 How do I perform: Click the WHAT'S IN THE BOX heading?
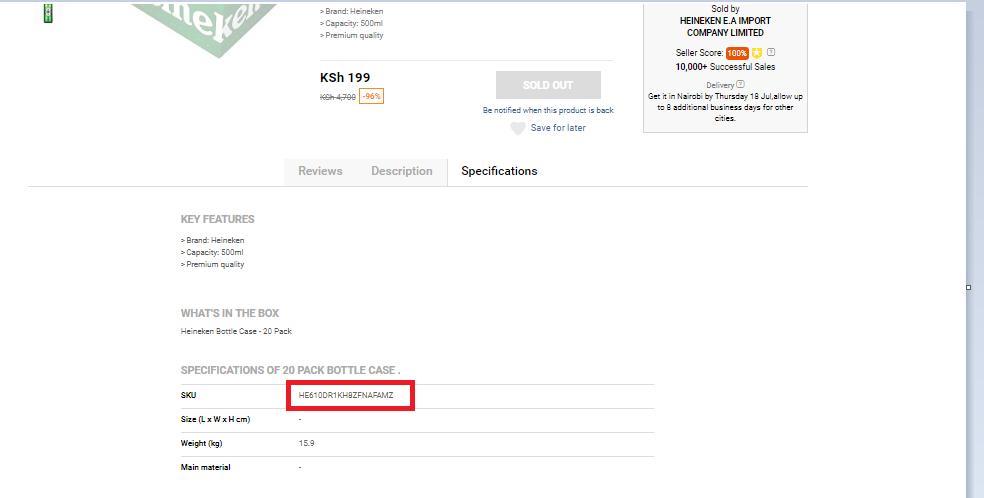(230, 313)
